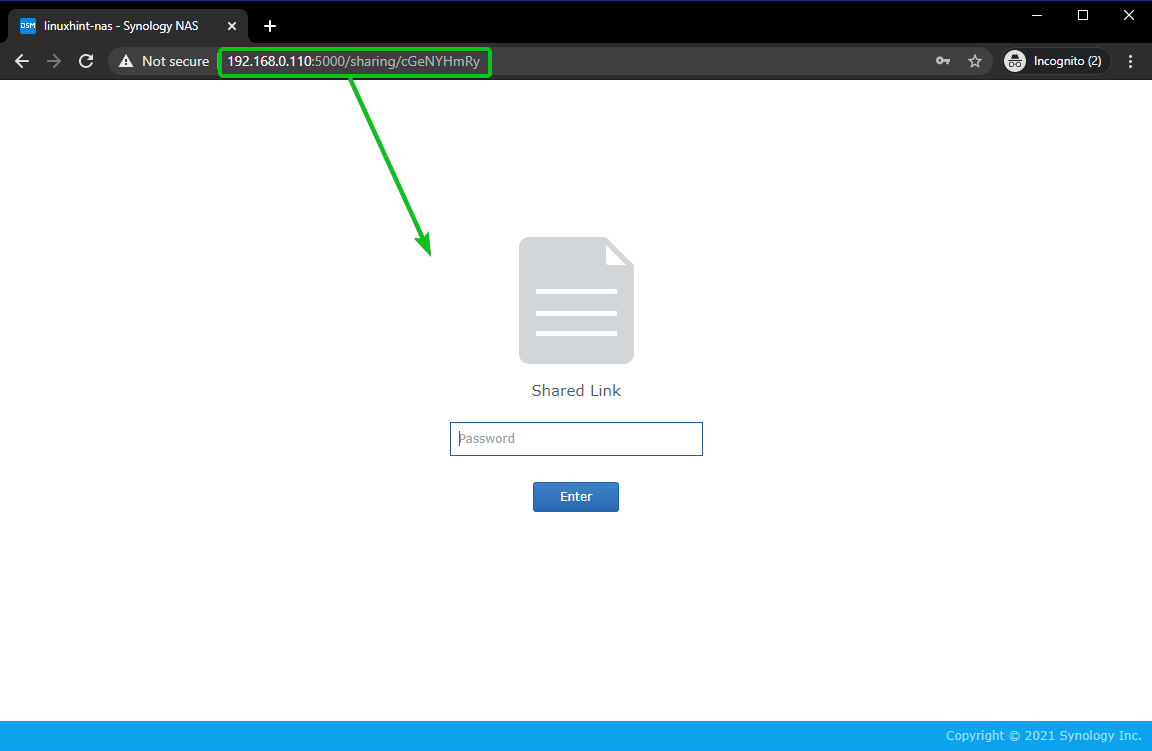
Task: Open a new tab with the plus button
Action: click(270, 26)
